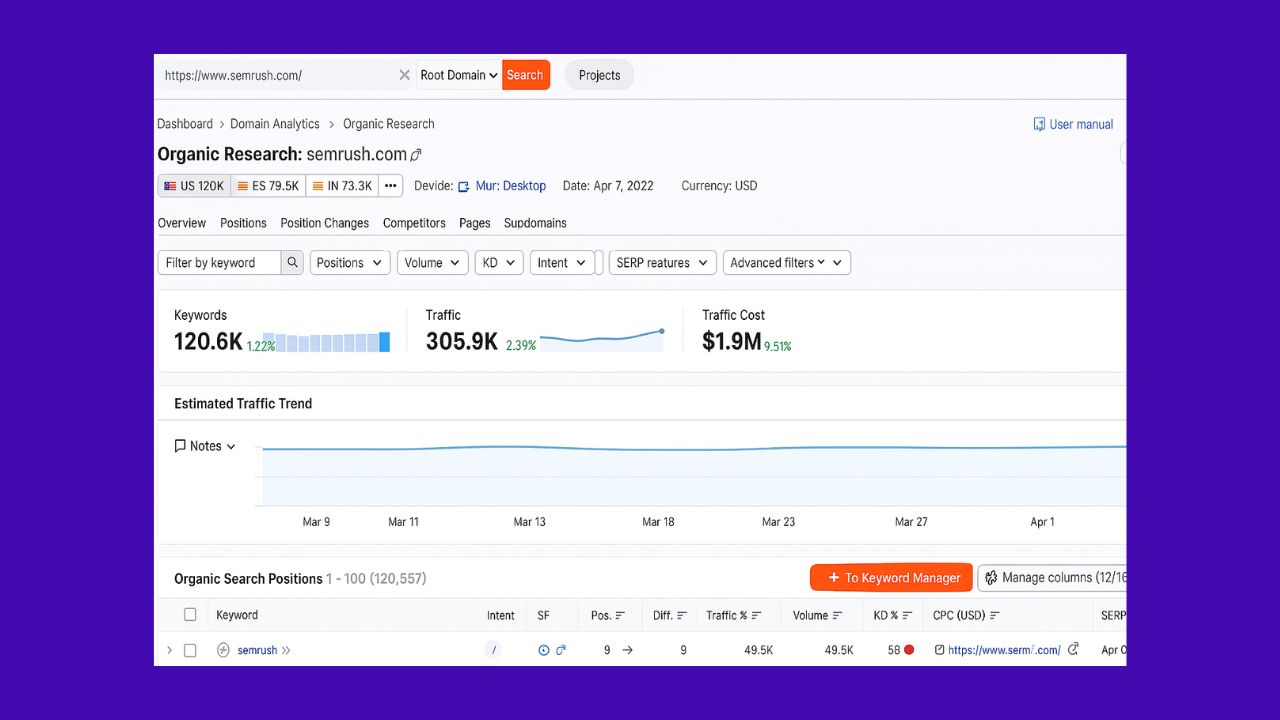Viewport: 1280px width, 720px height.
Task: Click the Projects button
Action: (599, 75)
